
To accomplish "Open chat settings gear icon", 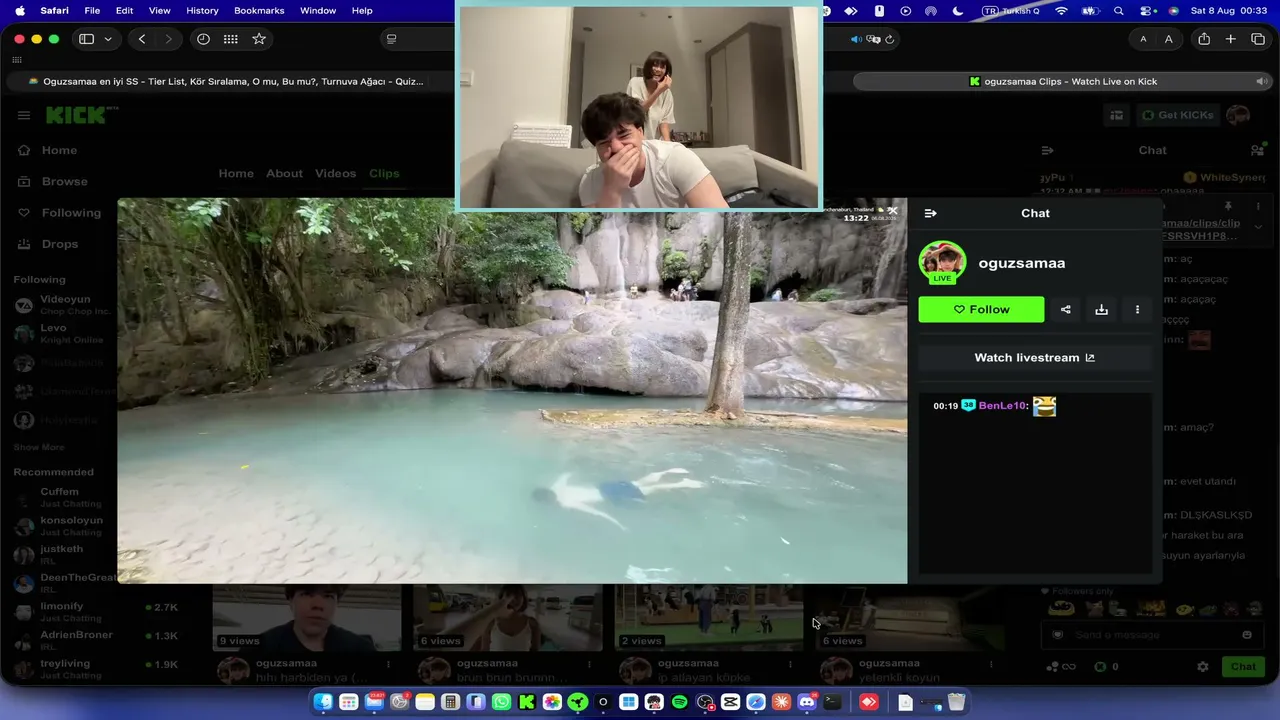I will [x=1203, y=667].
